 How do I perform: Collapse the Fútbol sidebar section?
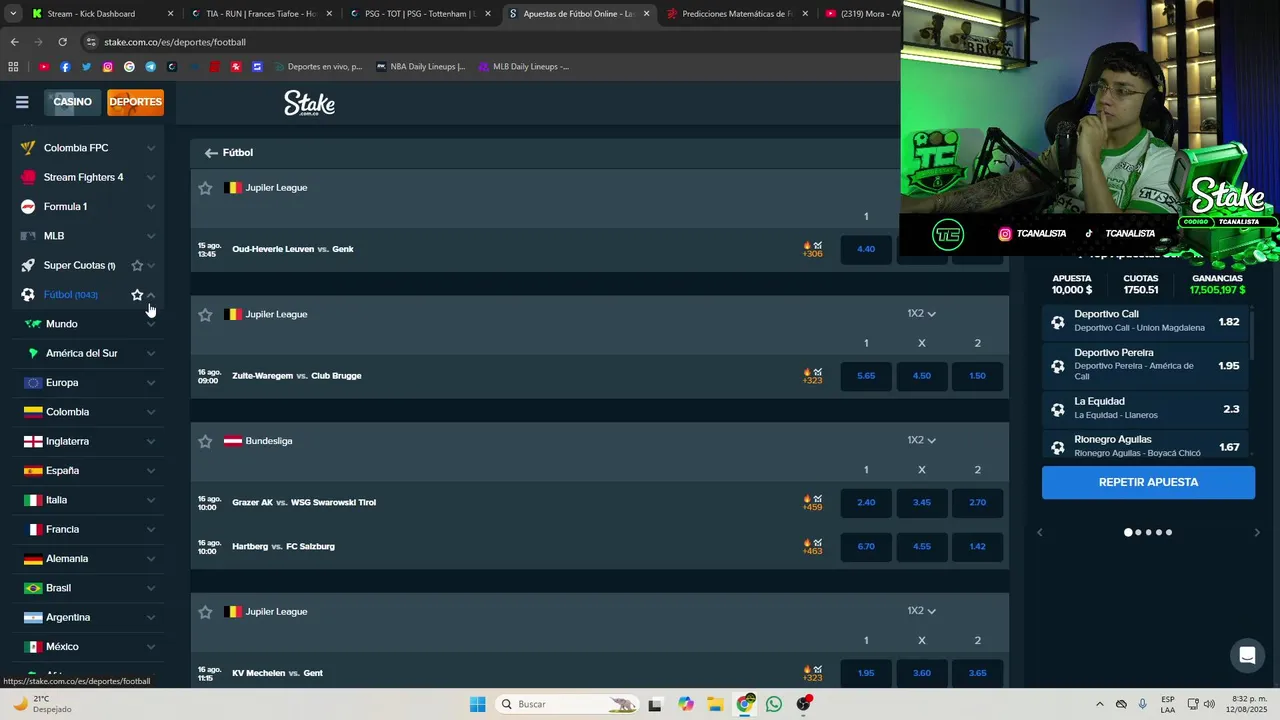(151, 295)
